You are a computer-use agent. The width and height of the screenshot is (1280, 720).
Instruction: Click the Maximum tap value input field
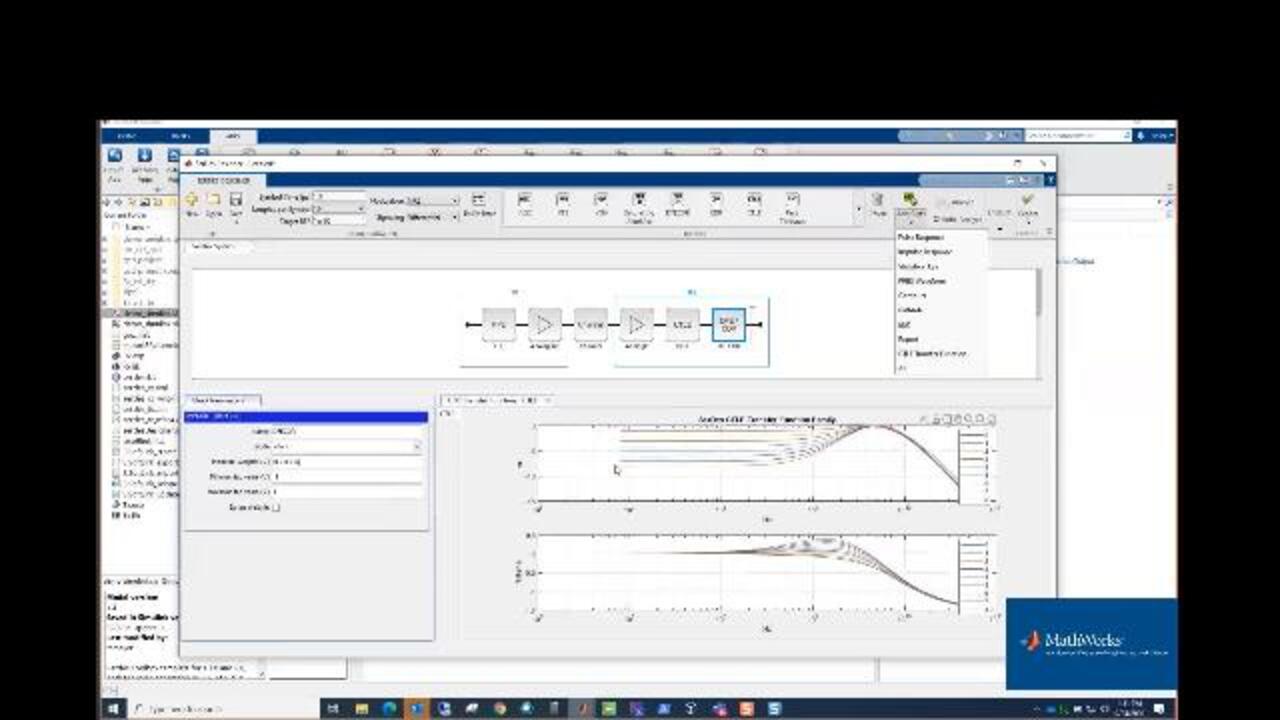[346, 492]
